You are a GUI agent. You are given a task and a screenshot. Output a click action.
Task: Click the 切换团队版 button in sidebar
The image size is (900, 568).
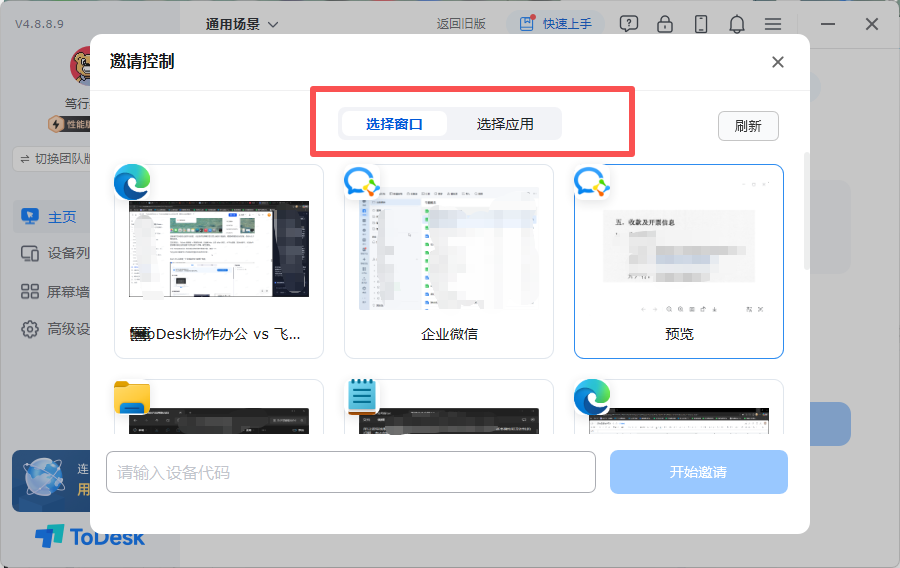tap(52, 159)
